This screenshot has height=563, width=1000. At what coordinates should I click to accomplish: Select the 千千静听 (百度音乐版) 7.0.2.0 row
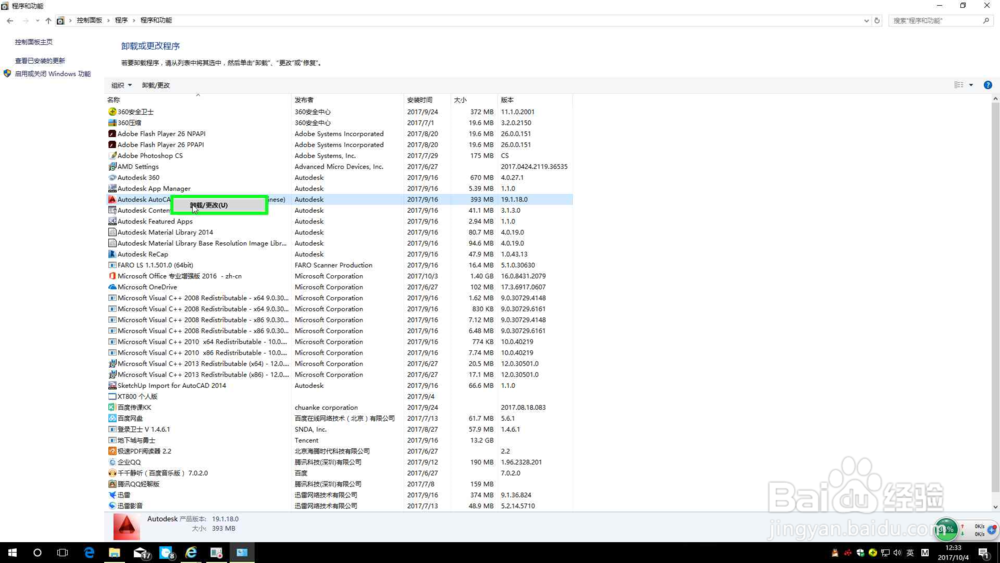click(x=339, y=473)
